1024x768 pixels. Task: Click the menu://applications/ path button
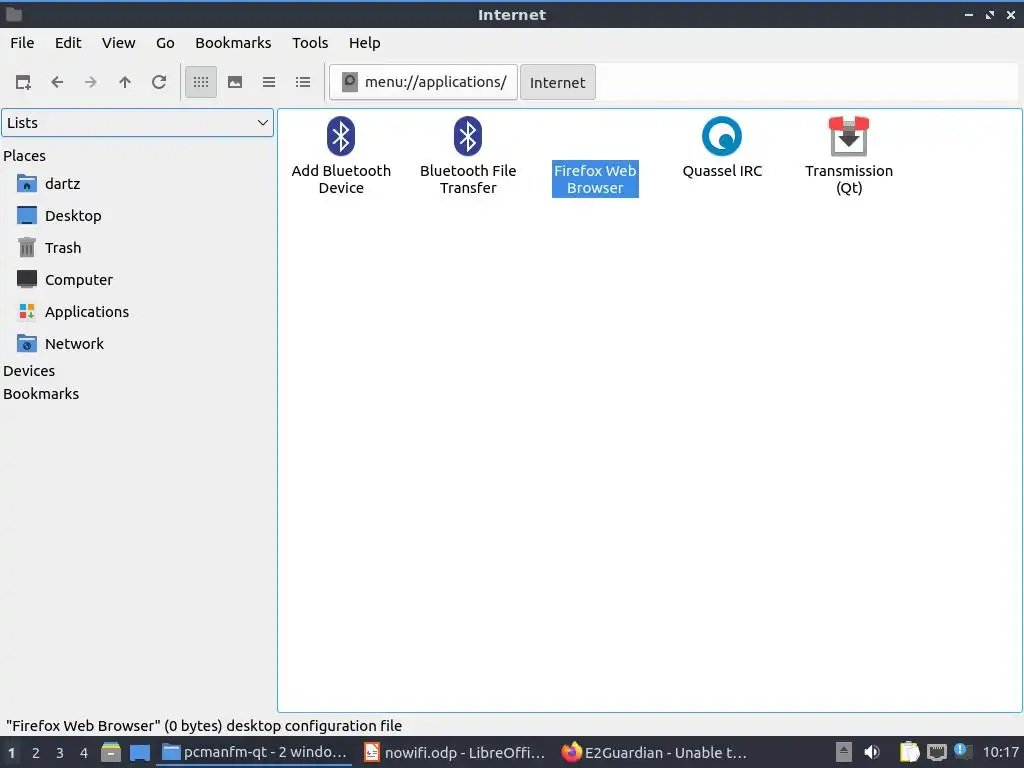(x=423, y=82)
